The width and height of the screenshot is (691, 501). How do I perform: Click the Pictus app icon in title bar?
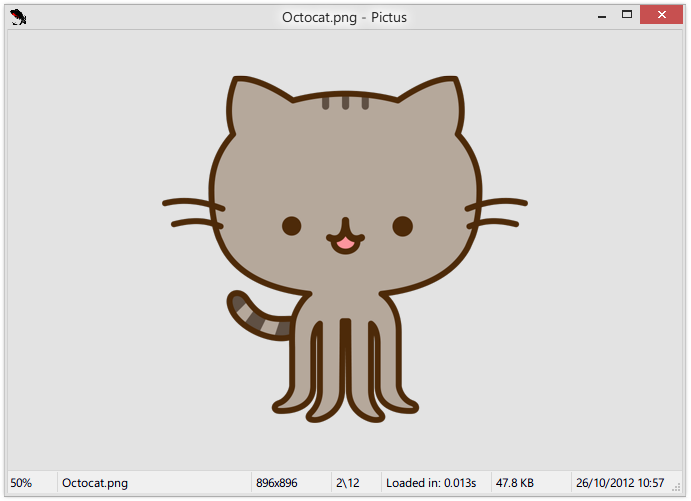(18, 17)
